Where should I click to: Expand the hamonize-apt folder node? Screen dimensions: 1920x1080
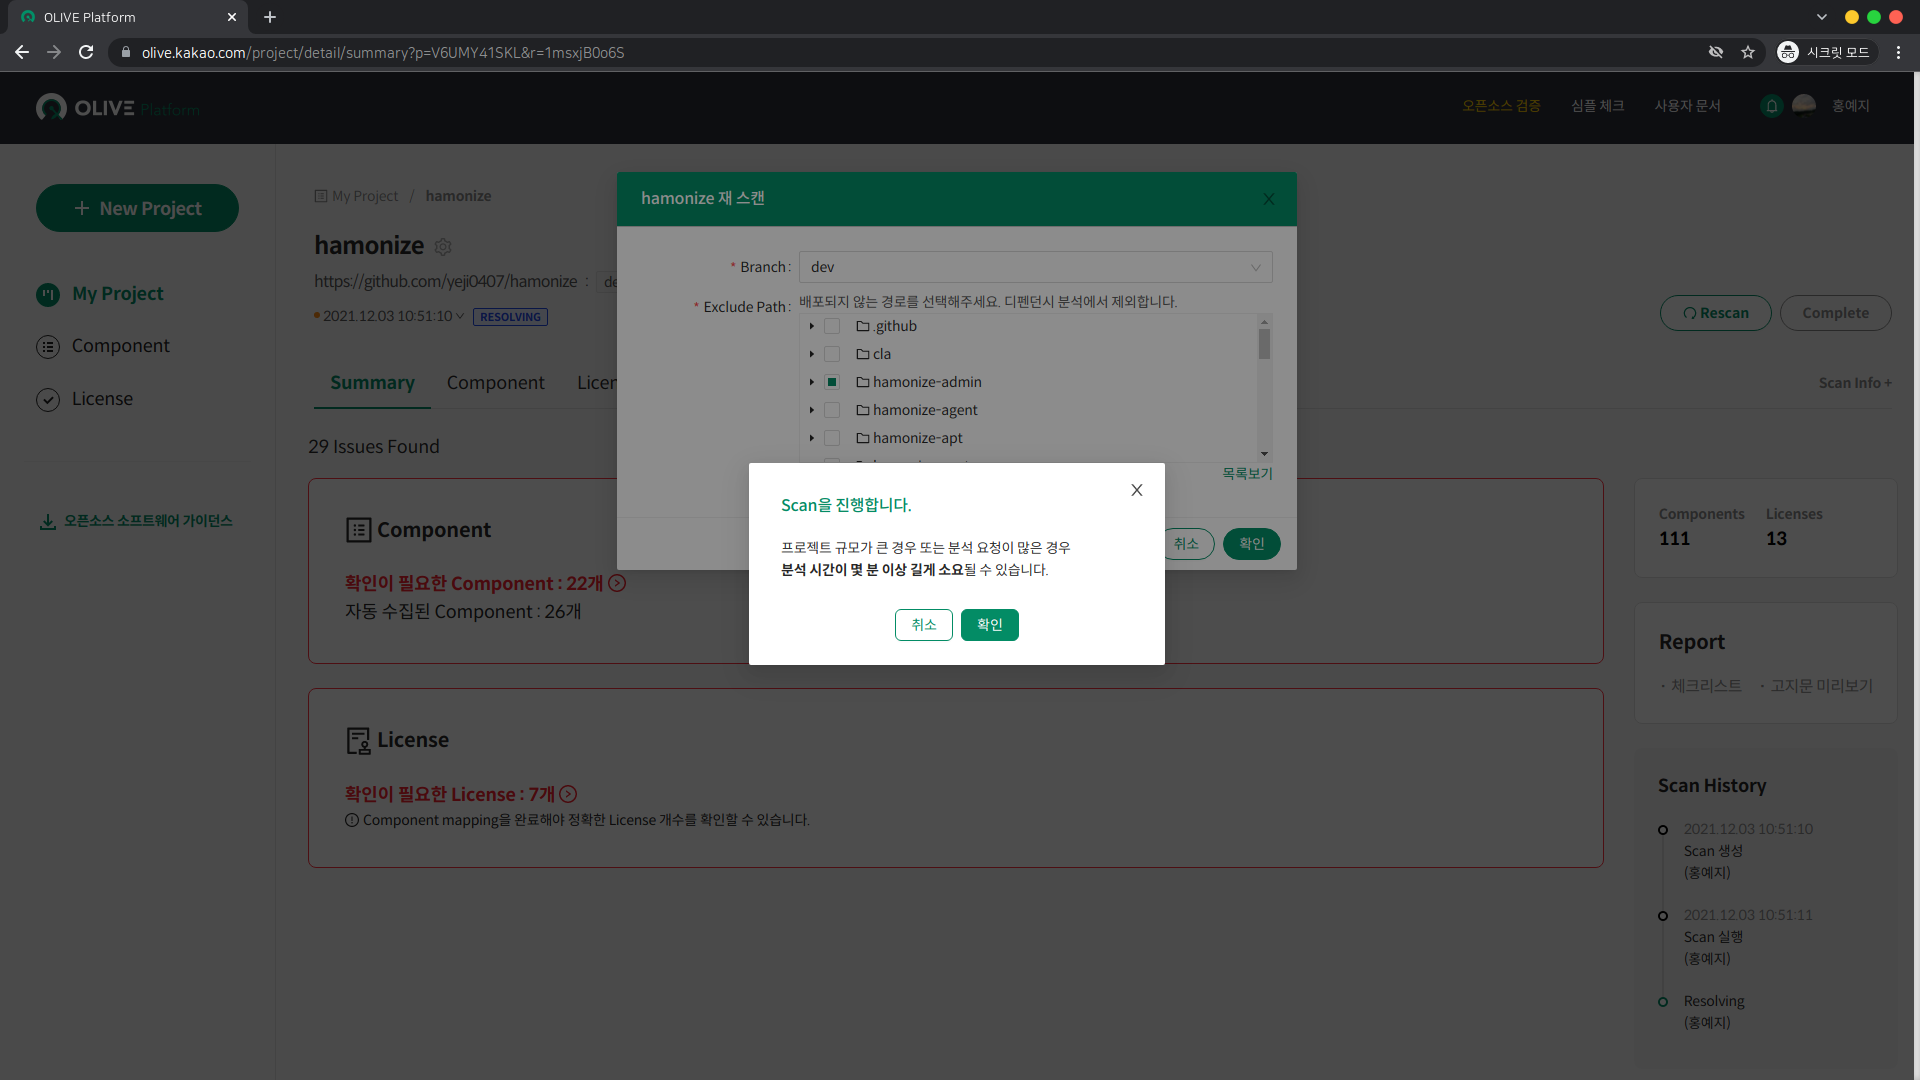812,438
